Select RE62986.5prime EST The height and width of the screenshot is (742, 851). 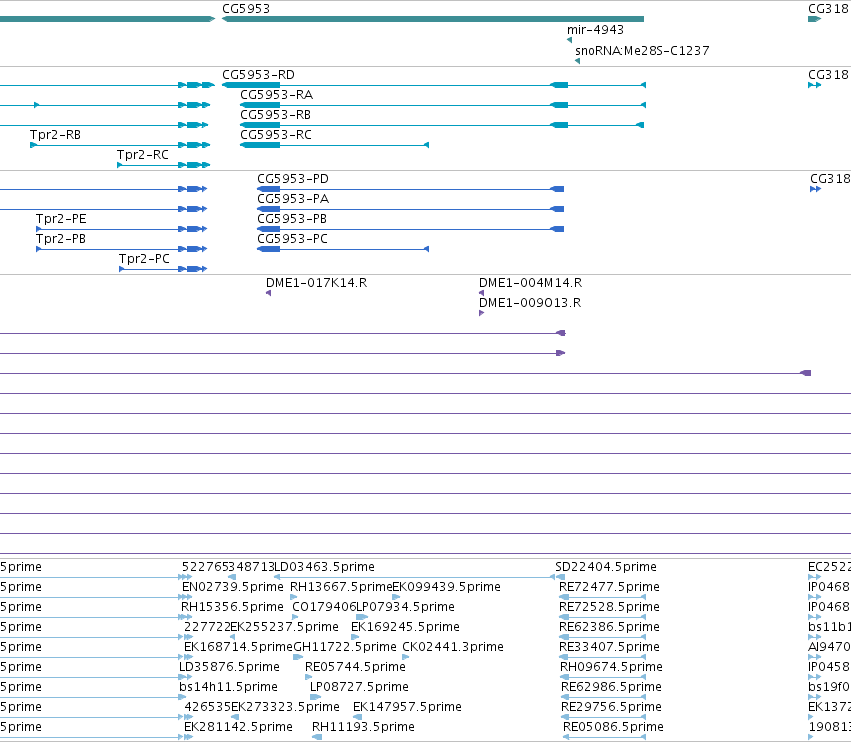(x=612, y=687)
